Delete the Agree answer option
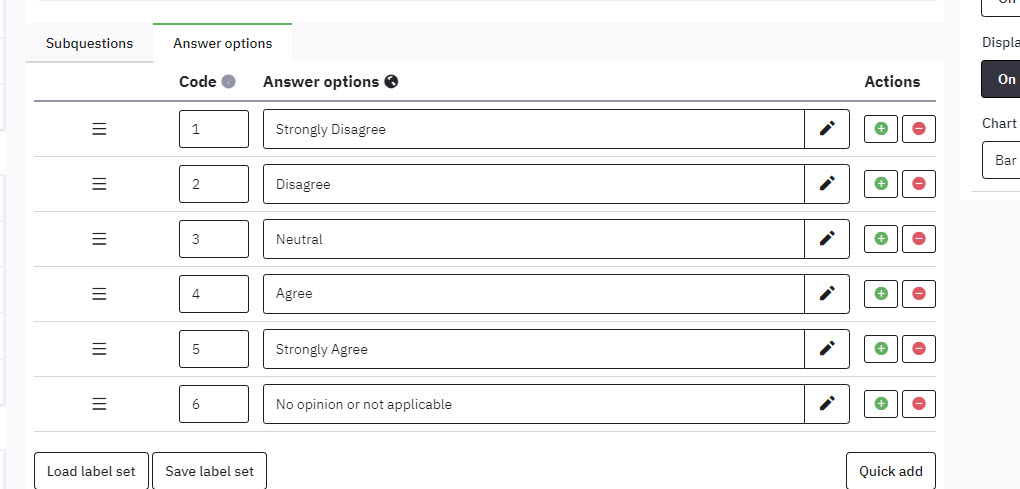 [x=918, y=294]
